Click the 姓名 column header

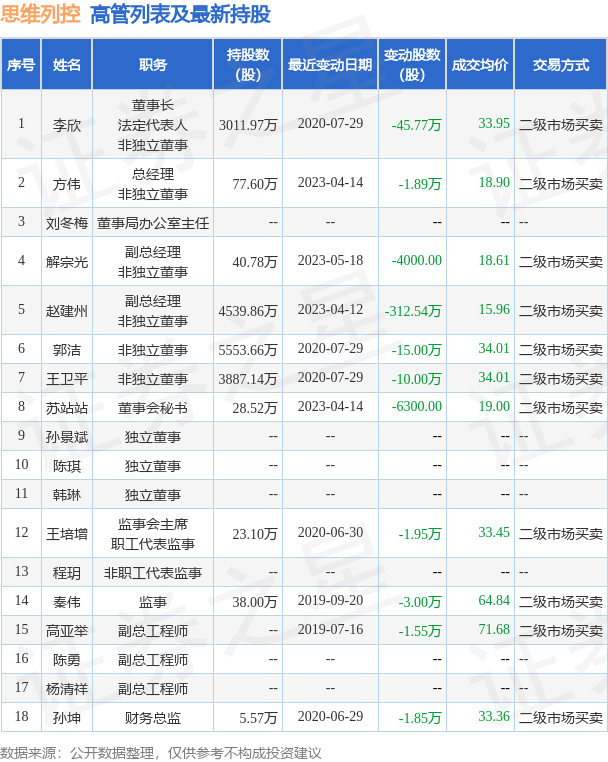(x=67, y=65)
